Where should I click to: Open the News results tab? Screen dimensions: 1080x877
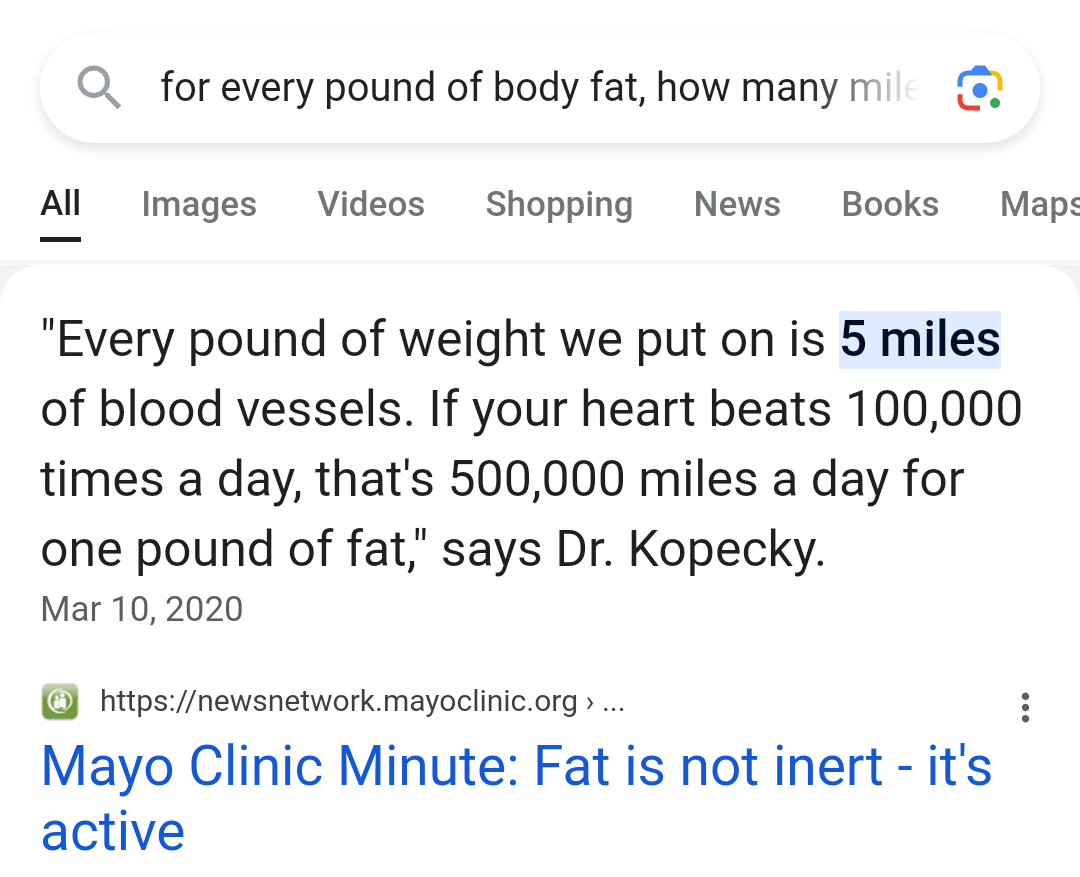pyautogui.click(x=737, y=204)
